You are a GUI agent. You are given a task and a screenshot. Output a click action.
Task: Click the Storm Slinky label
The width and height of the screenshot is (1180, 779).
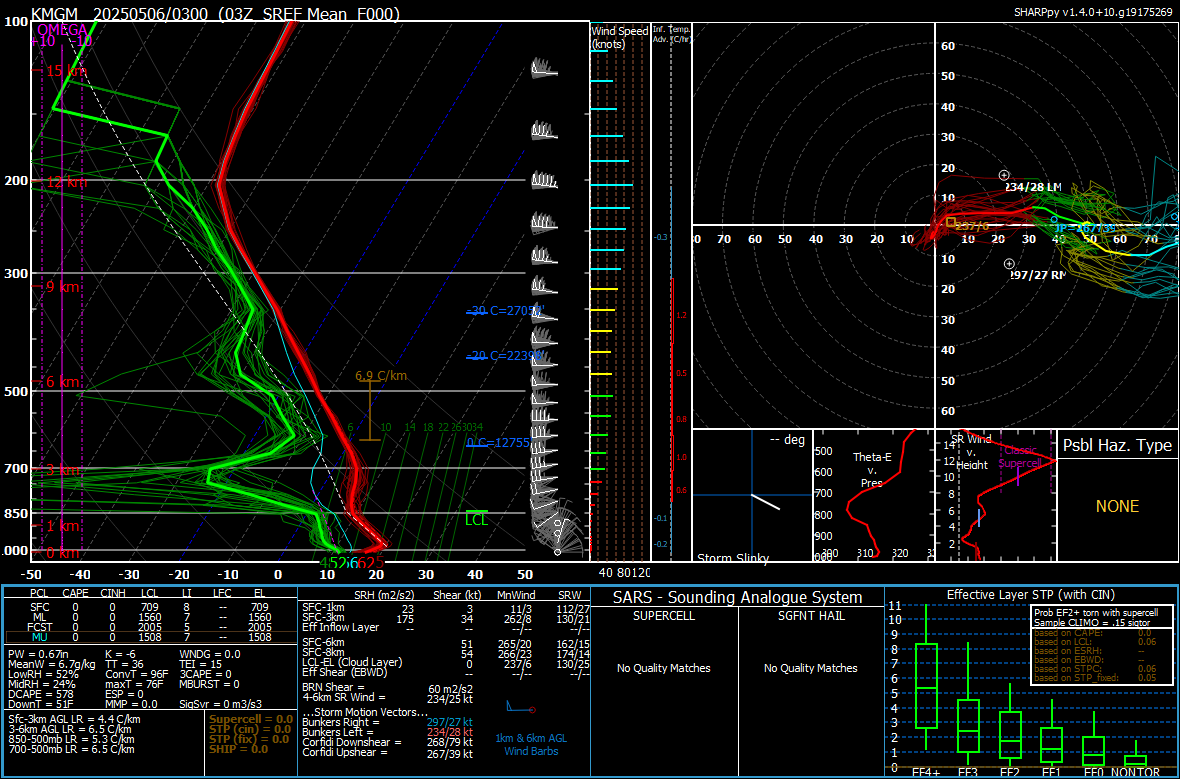[733, 558]
